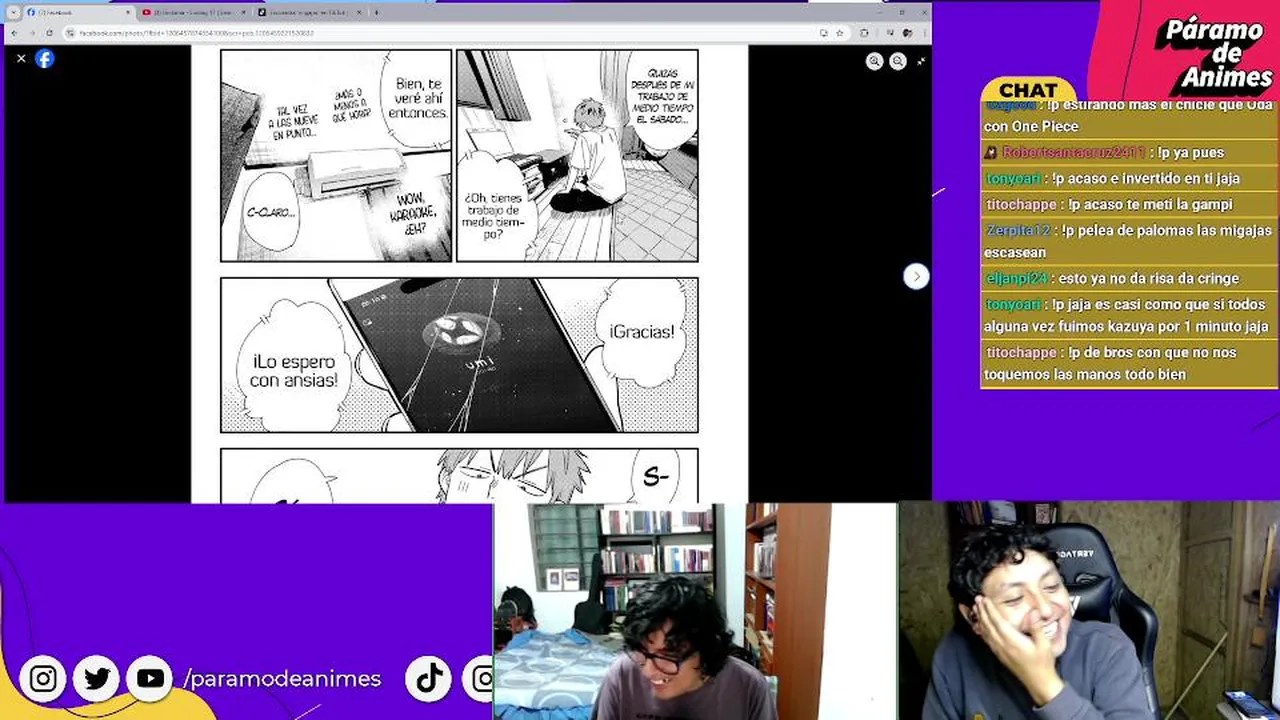Click the '¡Gracias!' speech bubble

click(x=641, y=333)
